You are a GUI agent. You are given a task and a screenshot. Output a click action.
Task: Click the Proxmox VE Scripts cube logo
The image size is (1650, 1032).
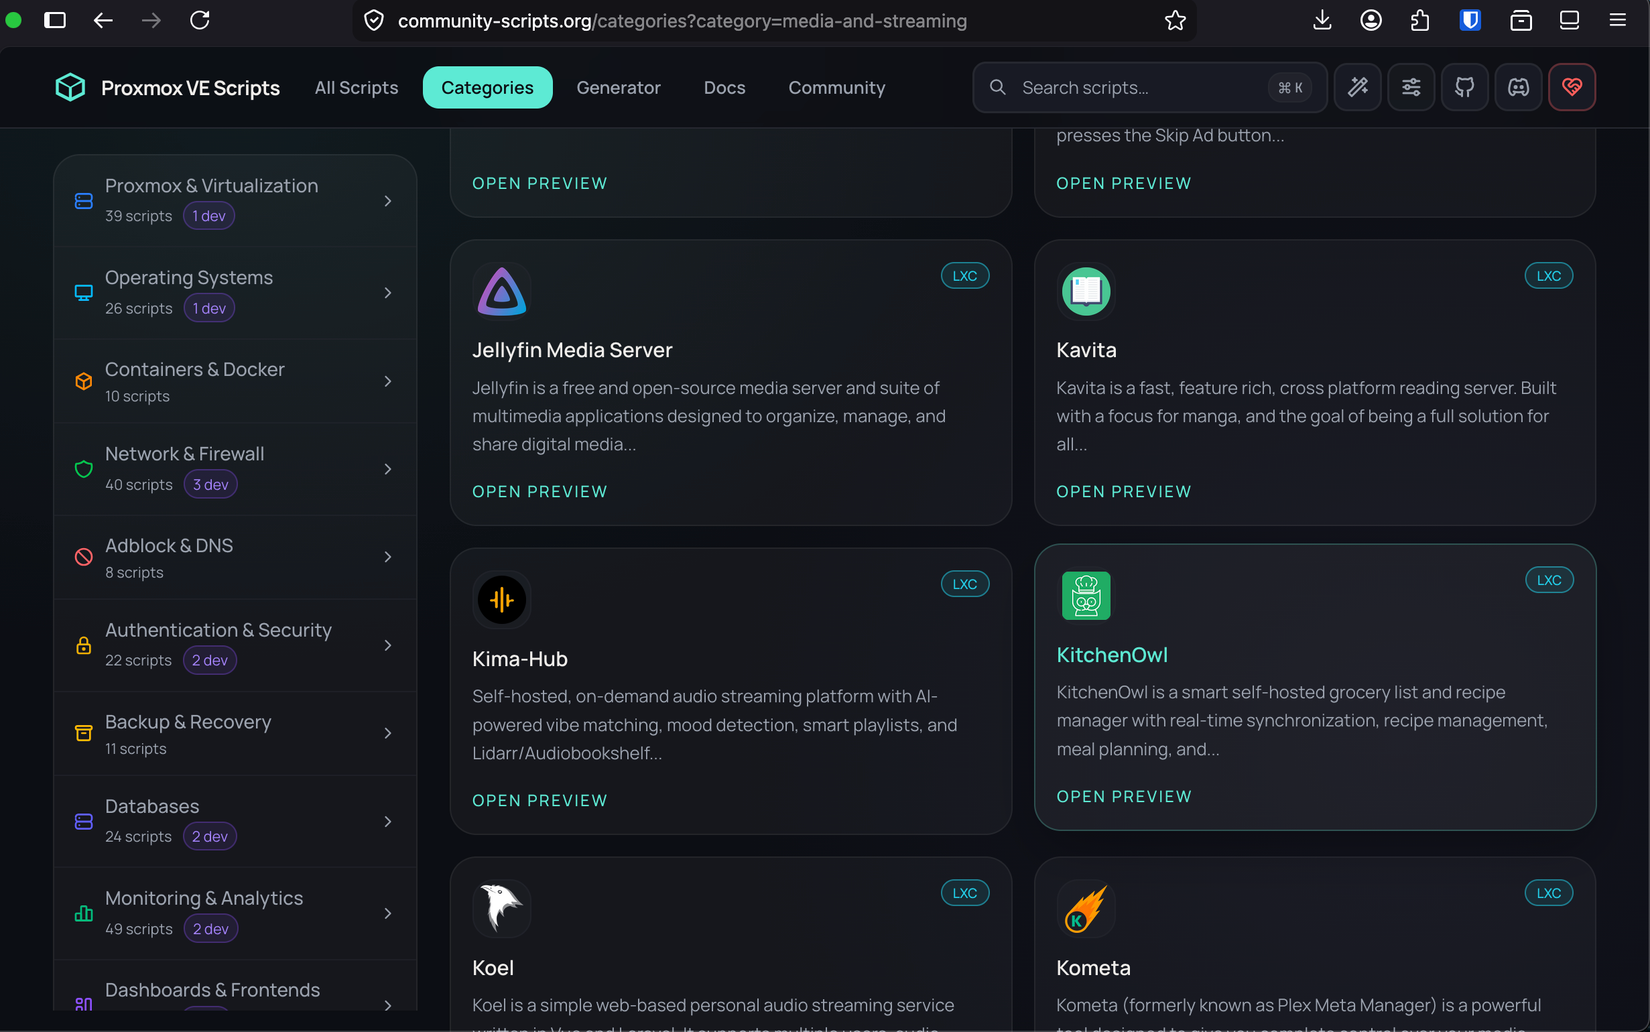click(x=70, y=87)
